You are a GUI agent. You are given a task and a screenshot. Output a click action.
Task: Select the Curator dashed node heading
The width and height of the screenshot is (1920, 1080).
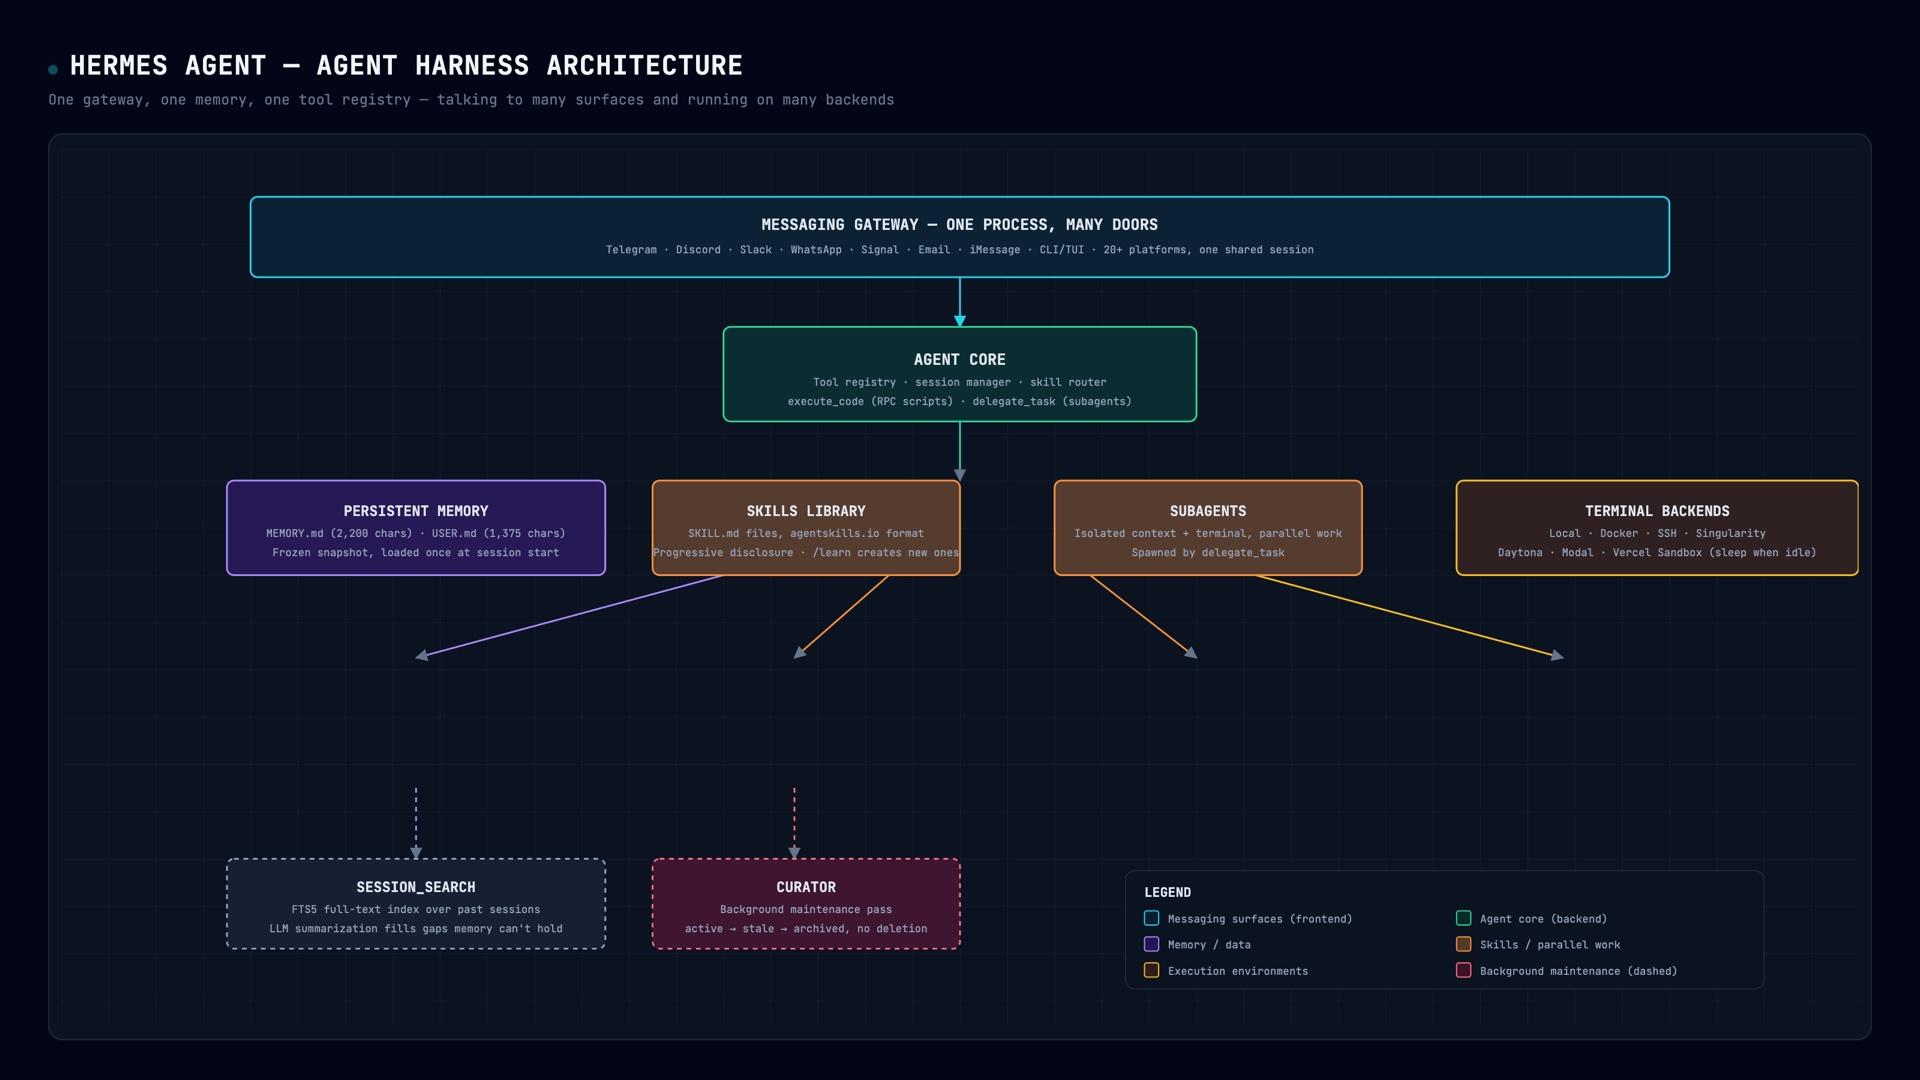point(806,887)
